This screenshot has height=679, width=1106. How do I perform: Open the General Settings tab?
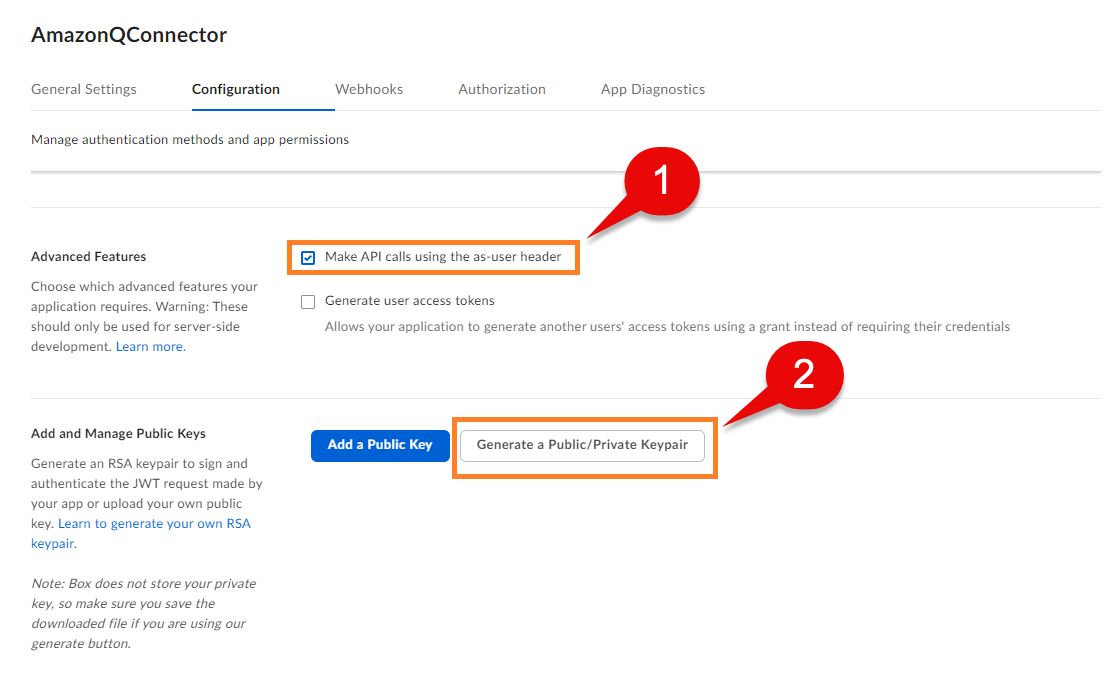pyautogui.click(x=84, y=90)
